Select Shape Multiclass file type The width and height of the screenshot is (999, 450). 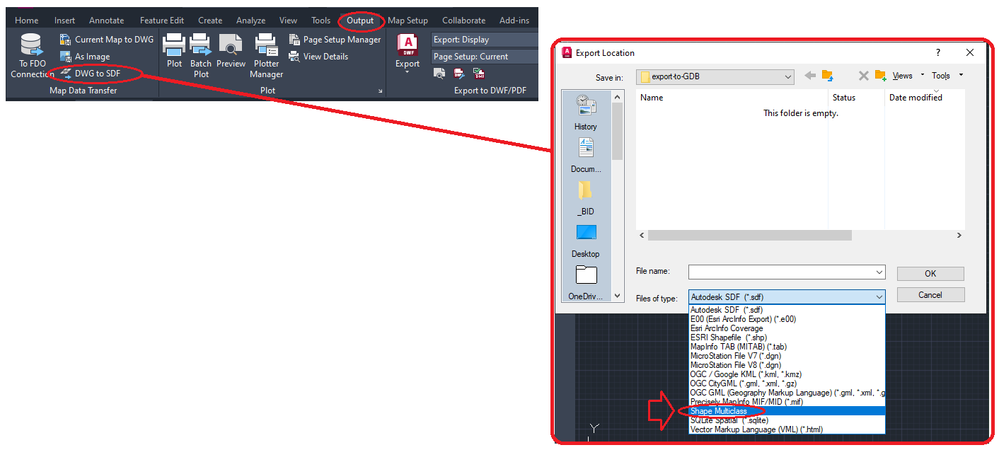(786, 412)
